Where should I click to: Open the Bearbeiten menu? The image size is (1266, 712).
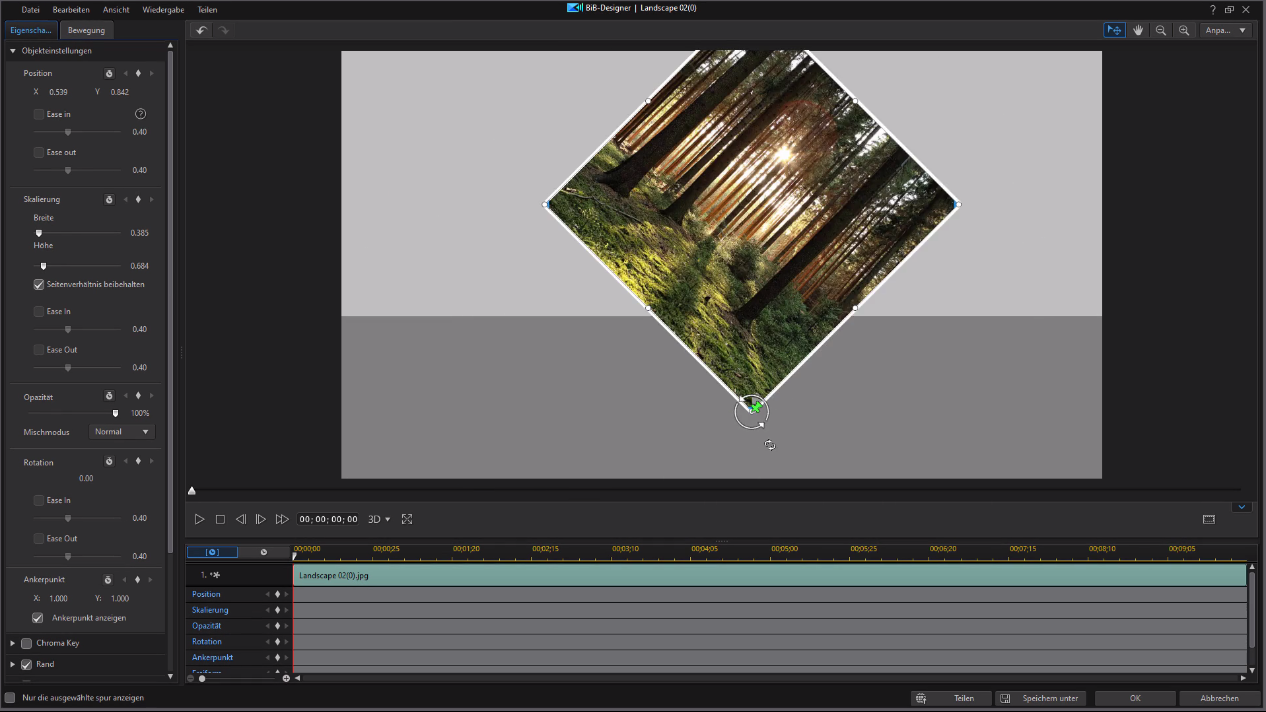(x=71, y=9)
